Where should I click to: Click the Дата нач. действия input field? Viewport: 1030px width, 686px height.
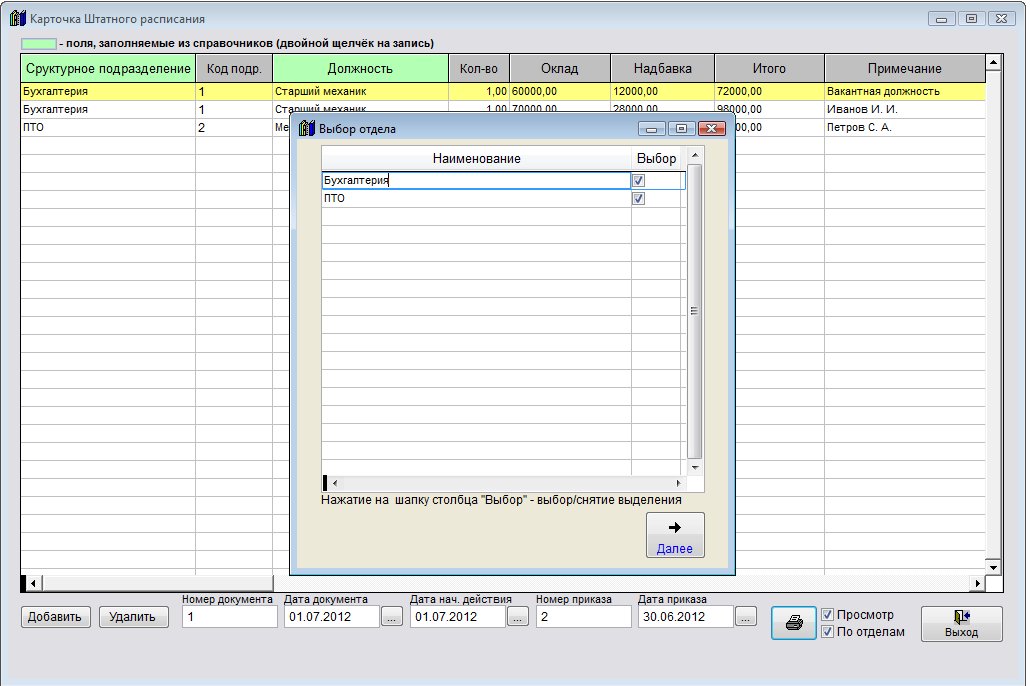pos(458,616)
